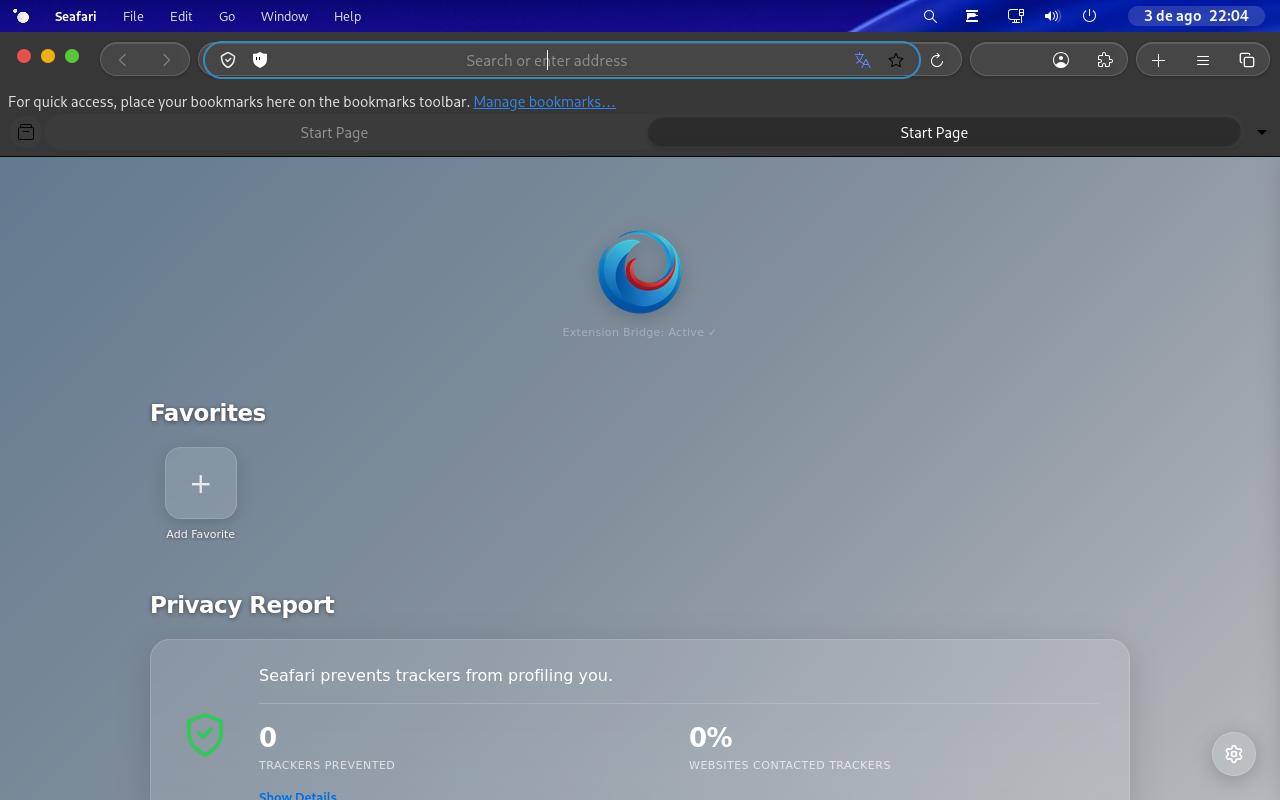Viewport: 1280px width, 800px height.
Task: Open the Go menu
Action: pos(227,16)
